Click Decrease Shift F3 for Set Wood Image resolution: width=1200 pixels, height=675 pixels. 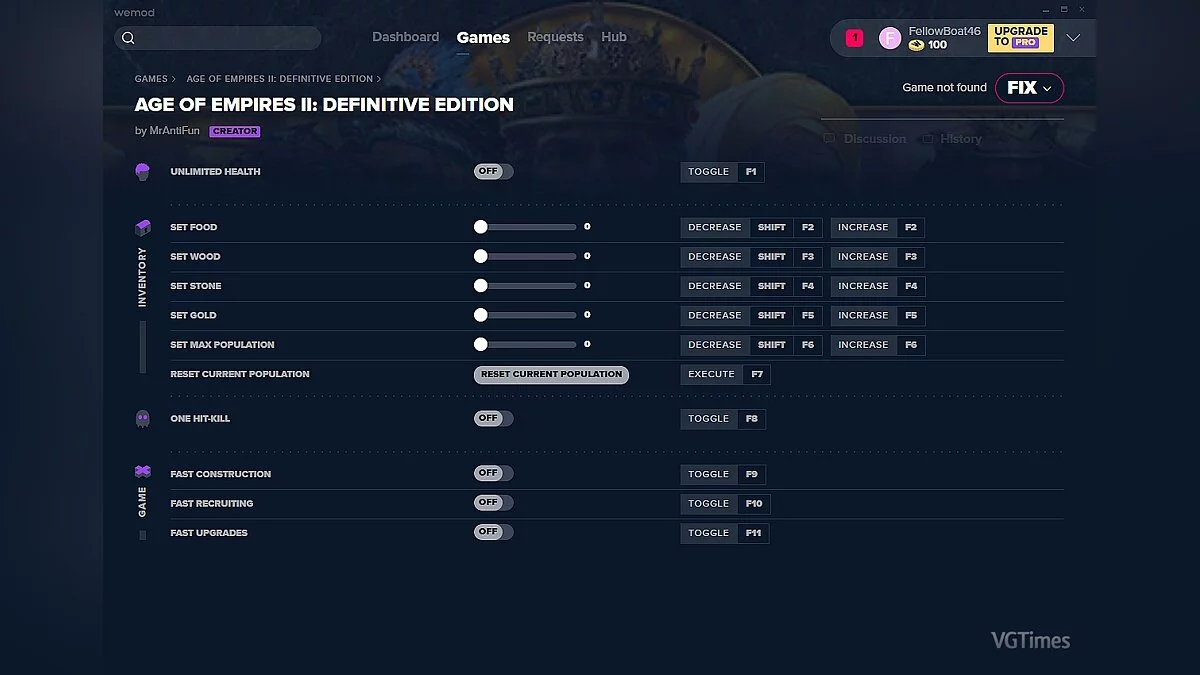click(751, 257)
